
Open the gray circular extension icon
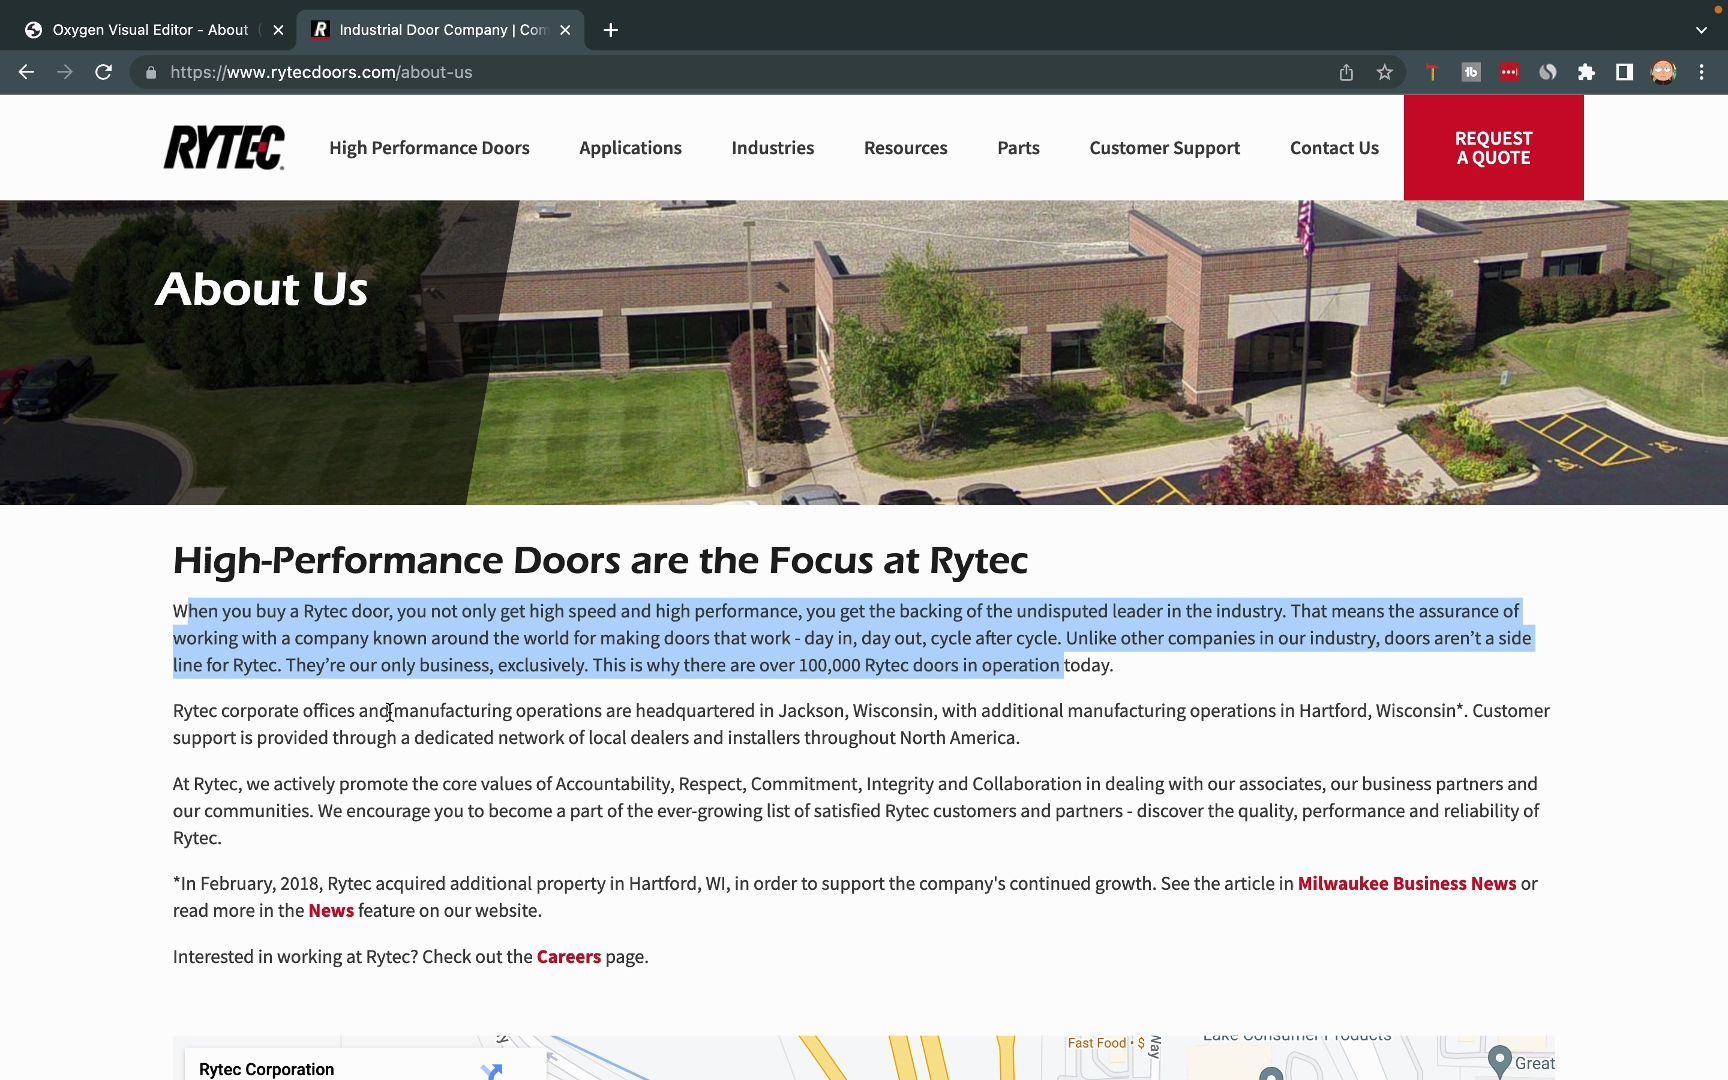pos(1548,72)
